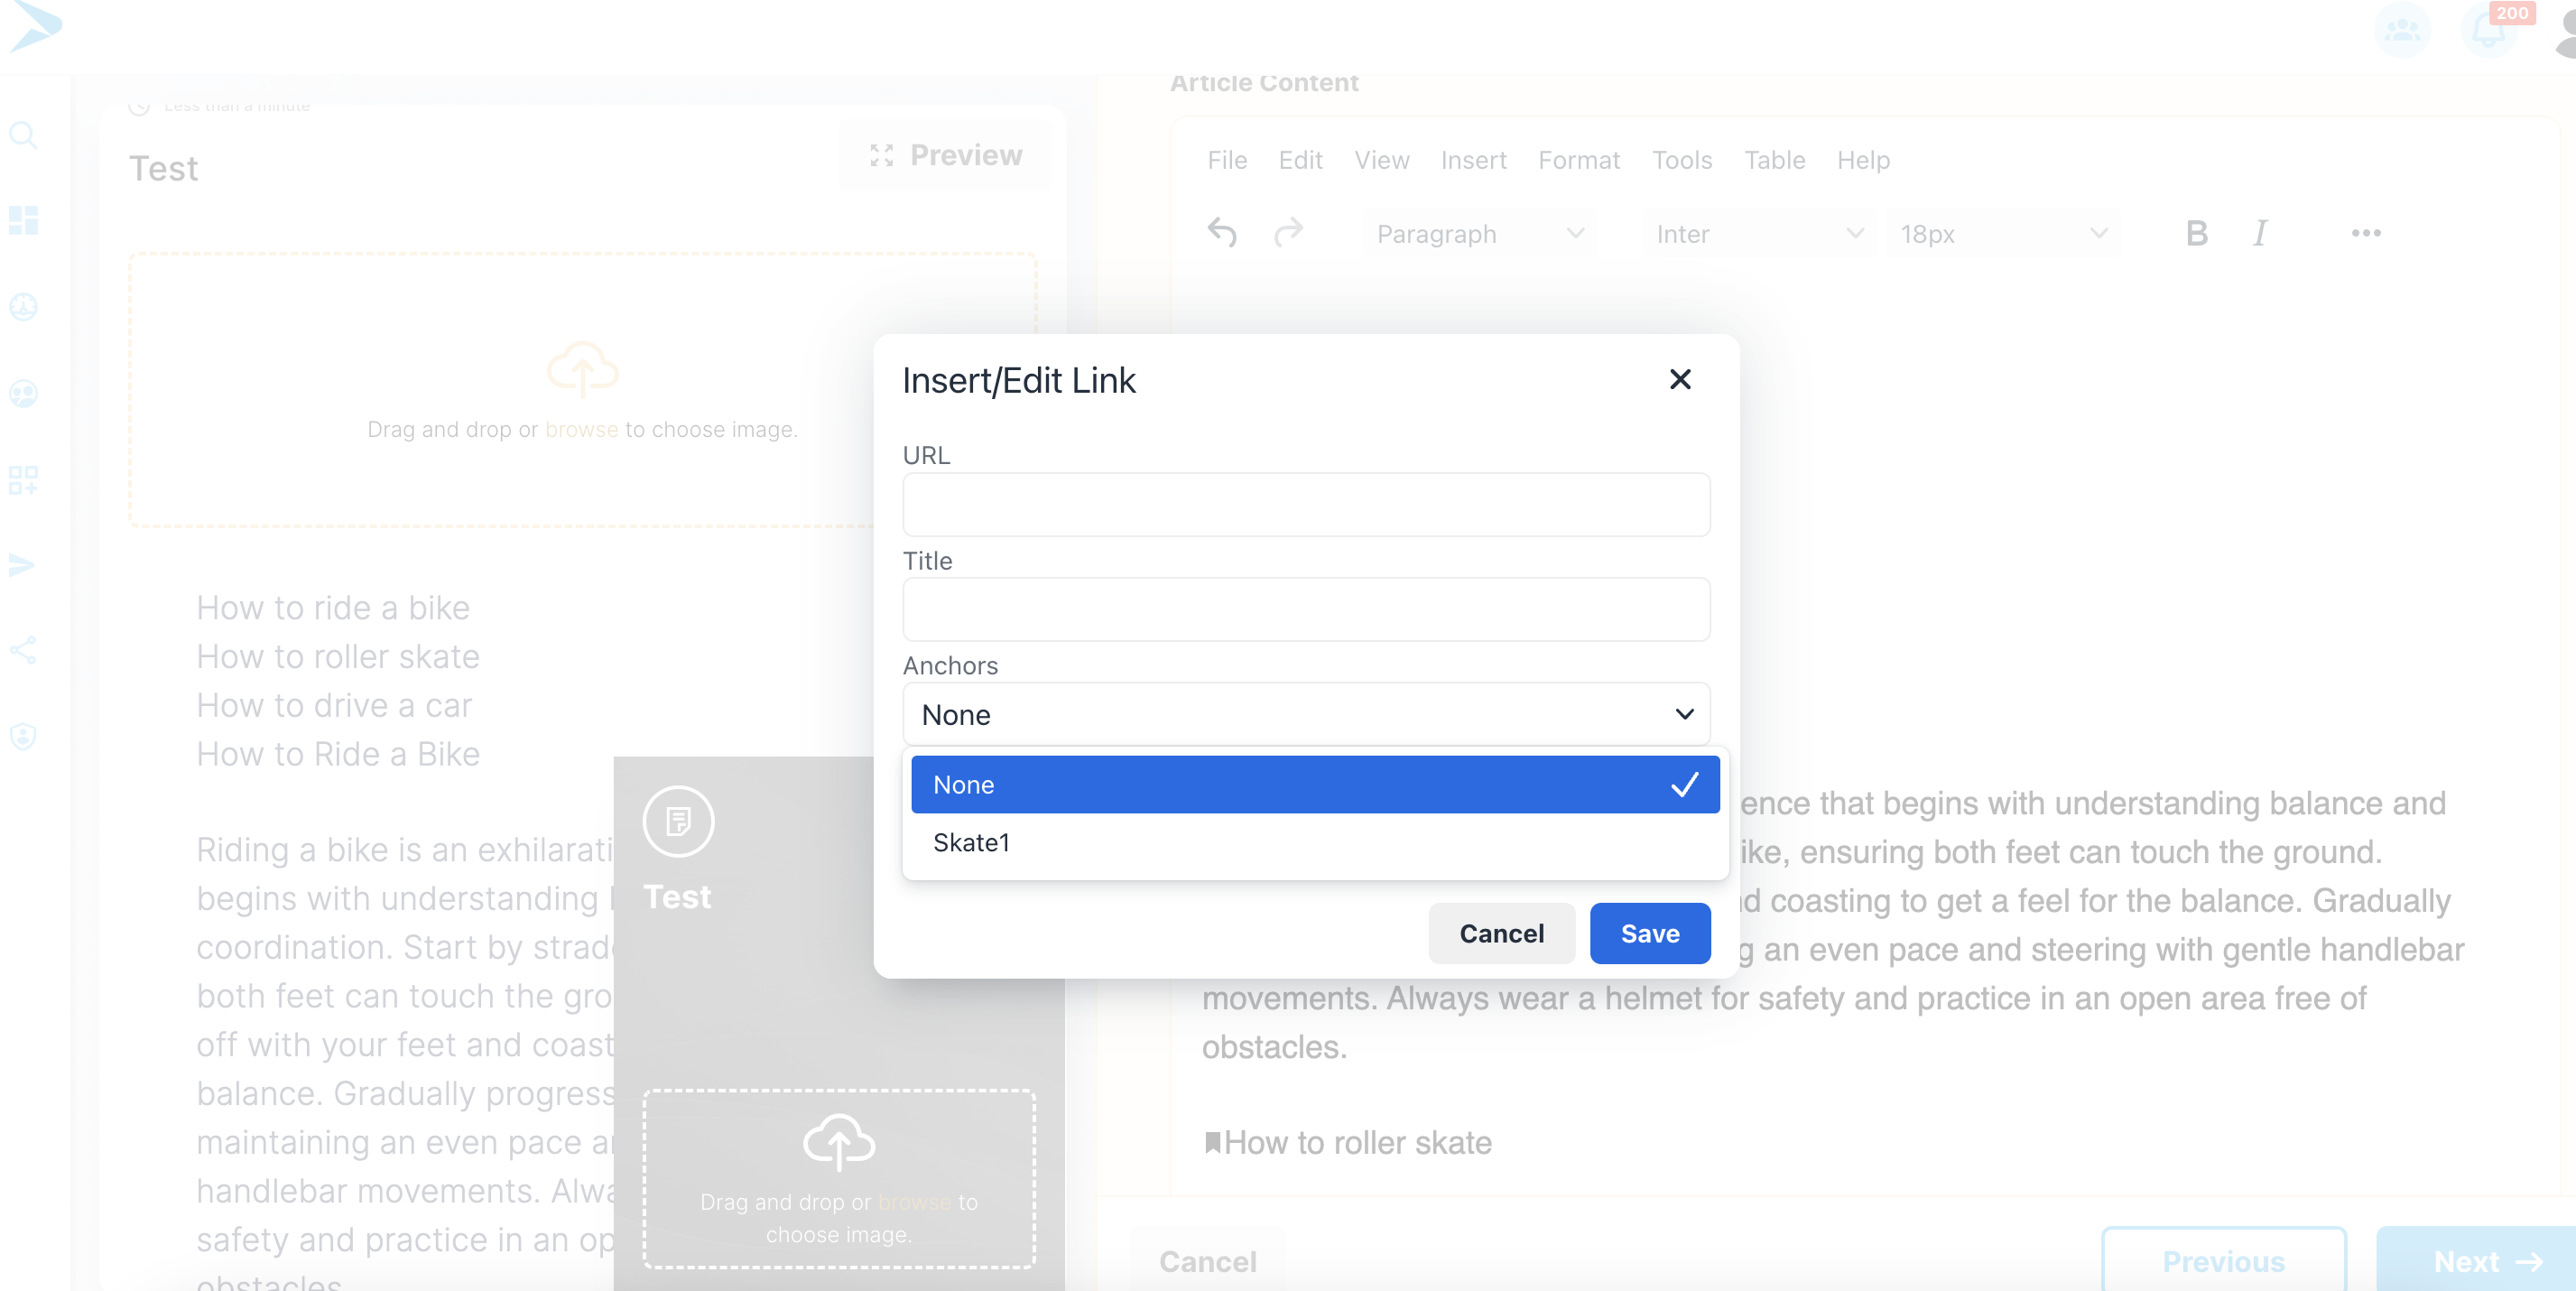Cancel the link dialog
Screen dimensions: 2576x1291
(1501, 934)
